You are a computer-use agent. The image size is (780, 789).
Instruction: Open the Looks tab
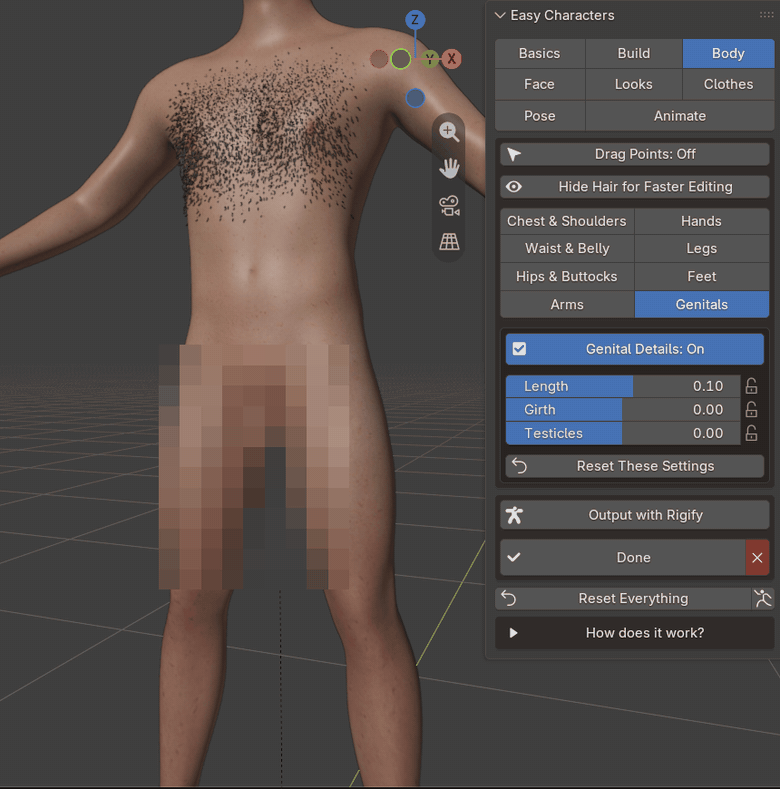(634, 84)
